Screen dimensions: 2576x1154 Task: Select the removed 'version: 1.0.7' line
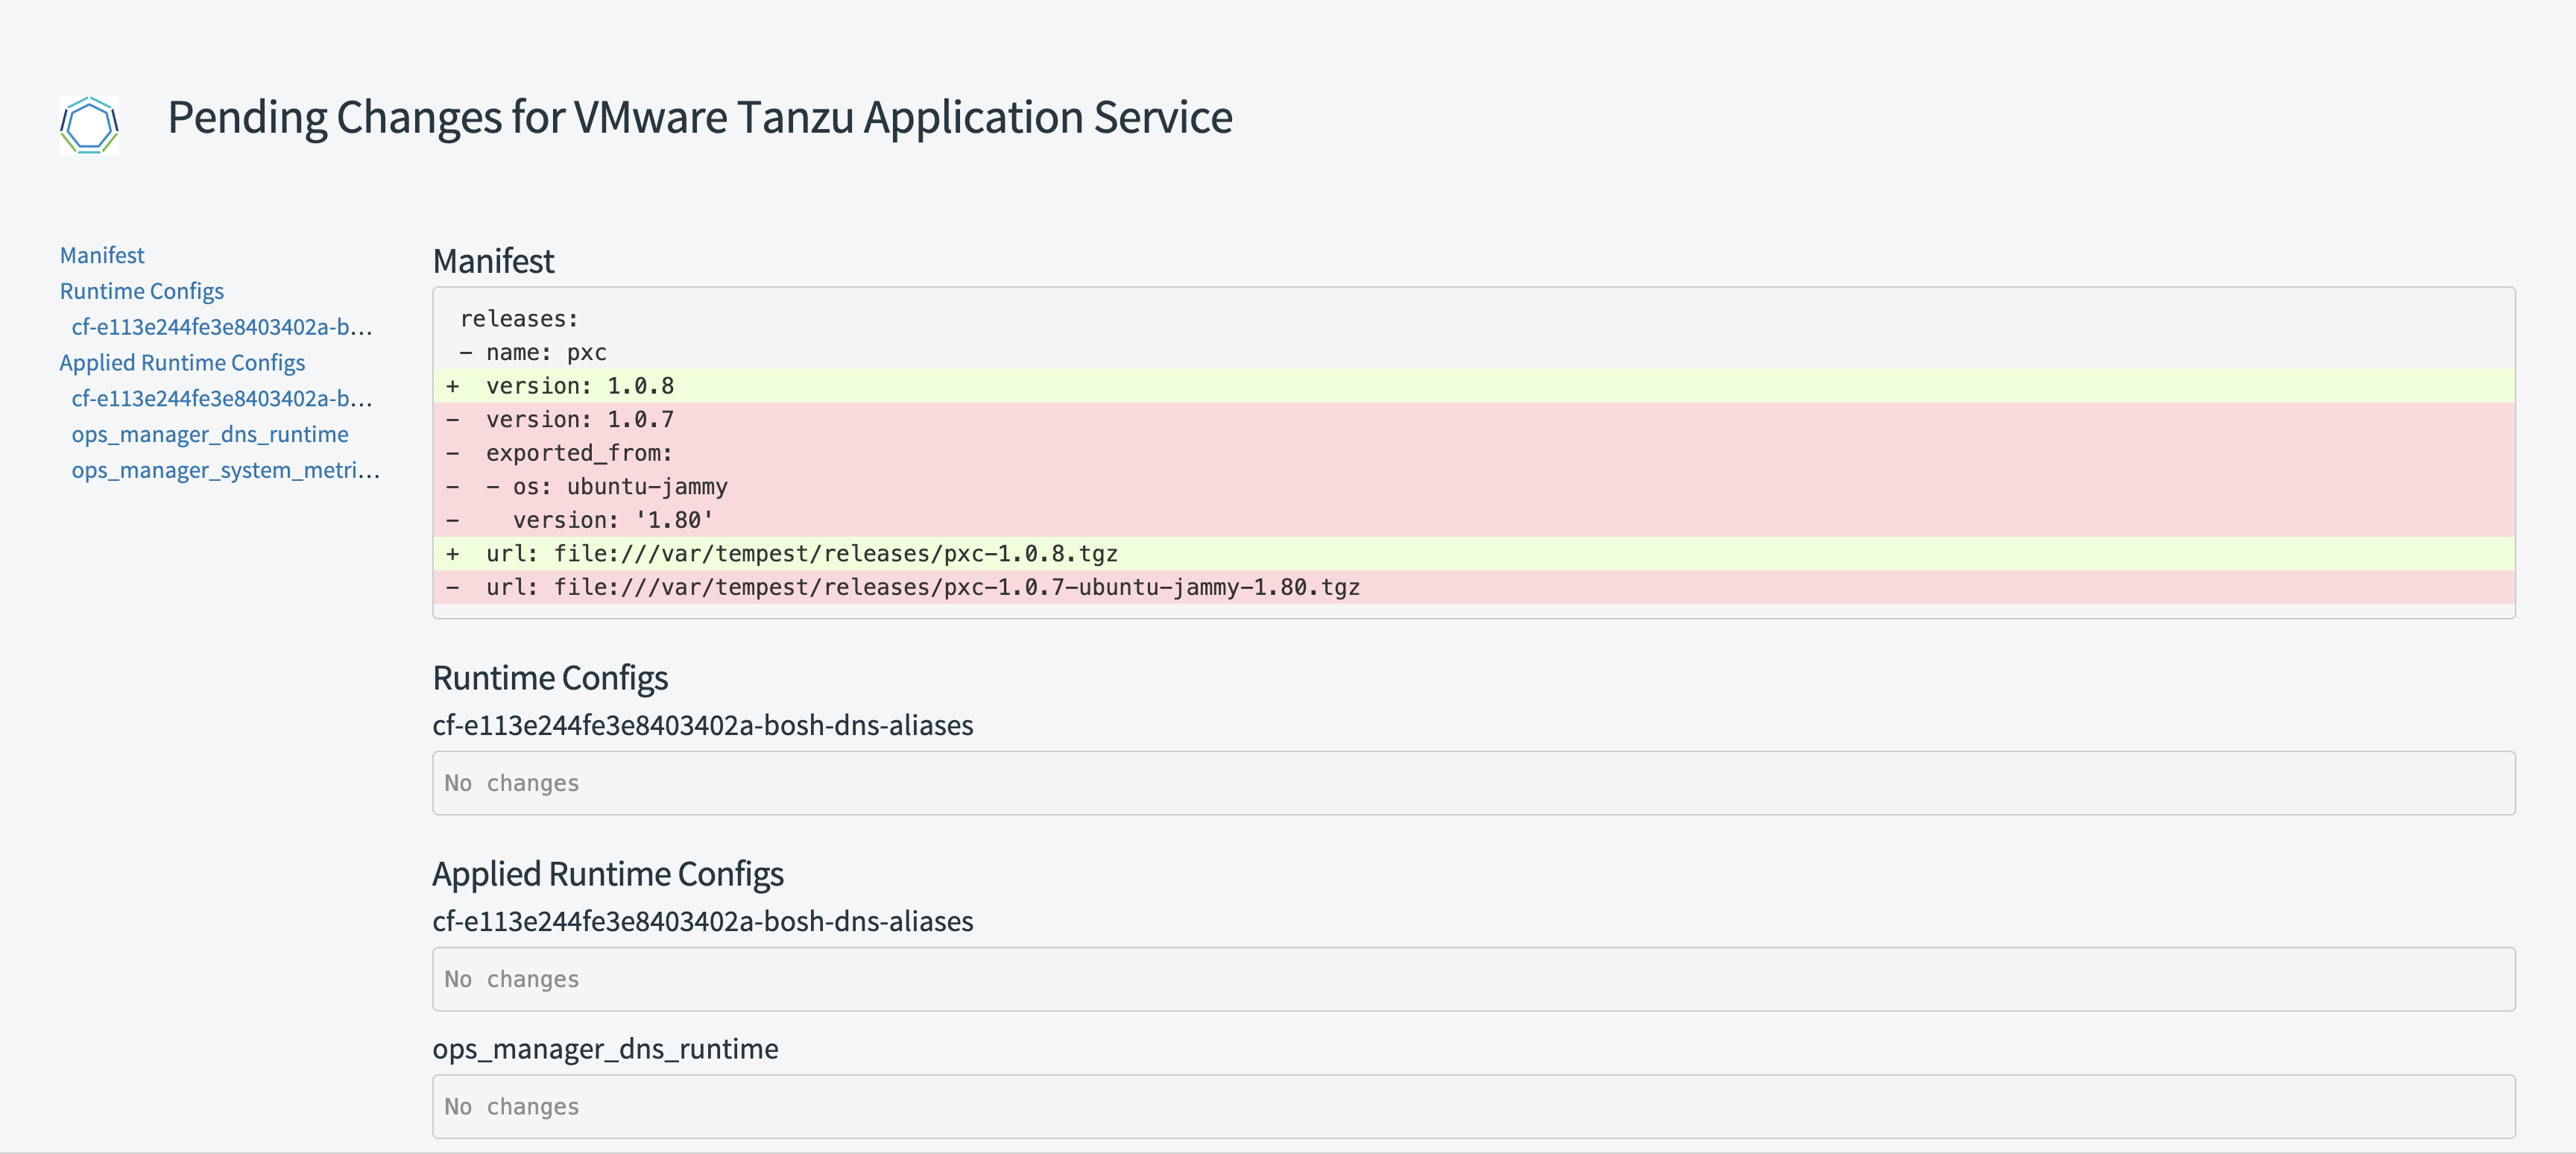[1474, 419]
